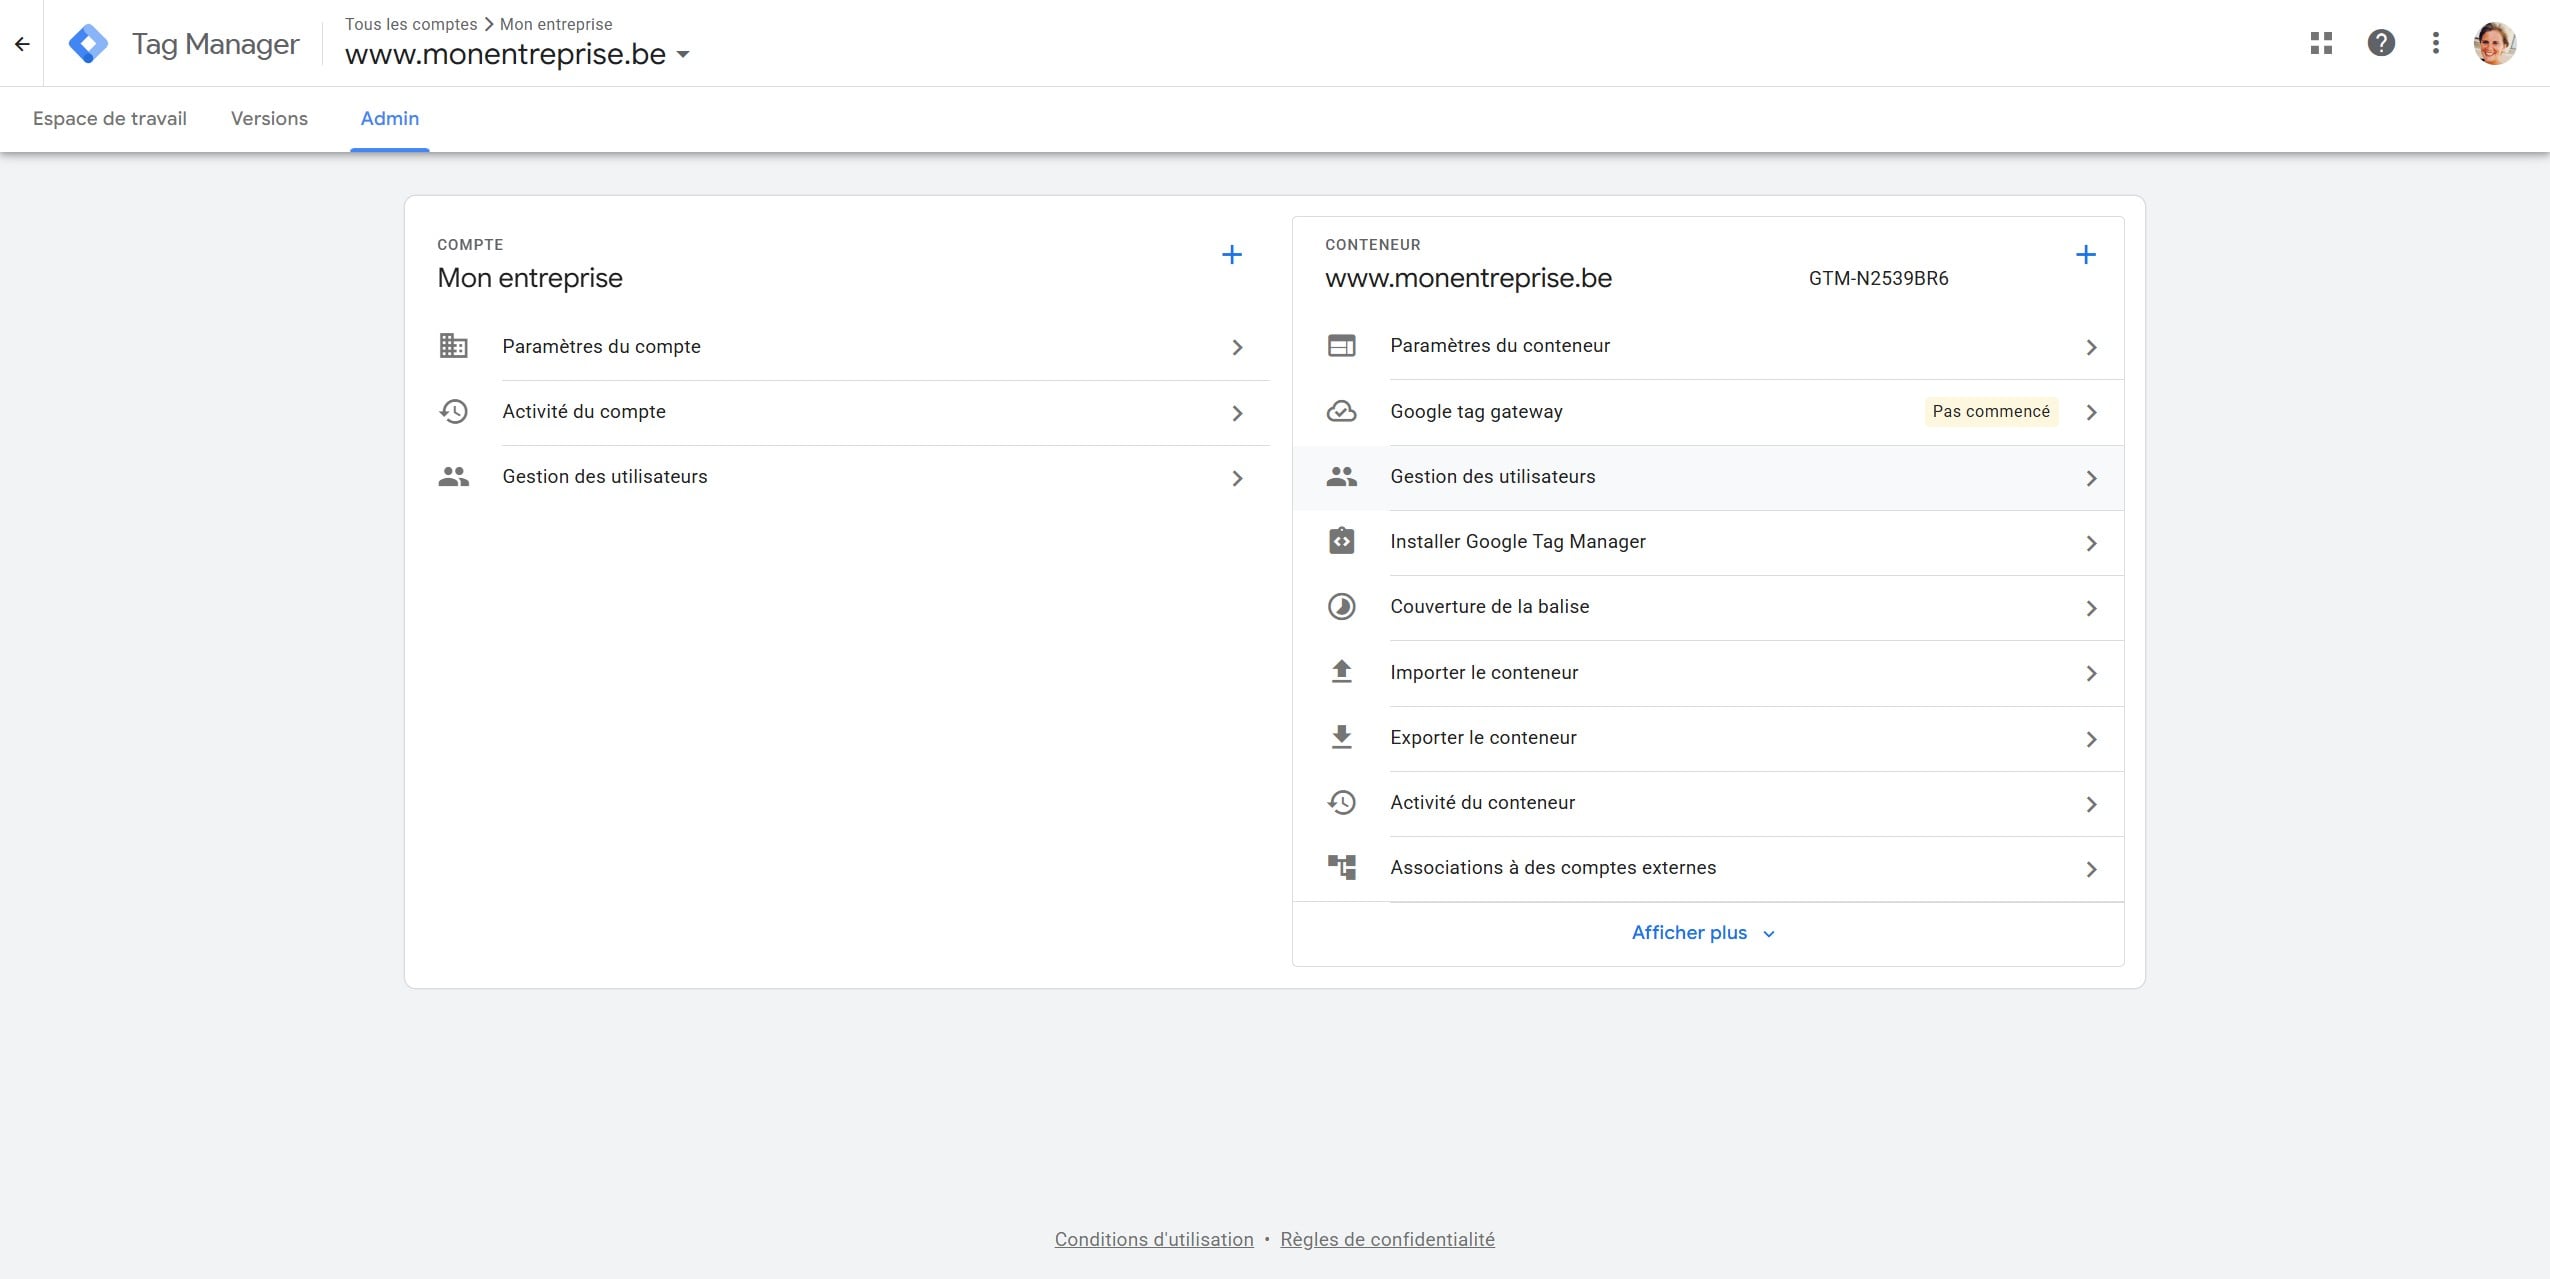Click chevron on Couverture de la balise row
The image size is (2550, 1279).
coord(2091,608)
